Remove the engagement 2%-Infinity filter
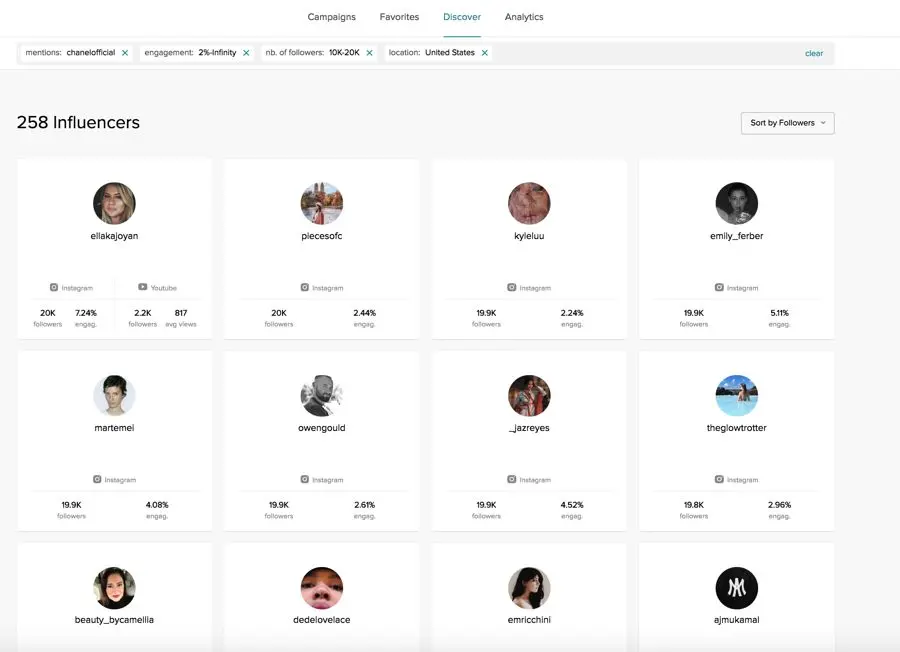The image size is (900, 652). 246,53
